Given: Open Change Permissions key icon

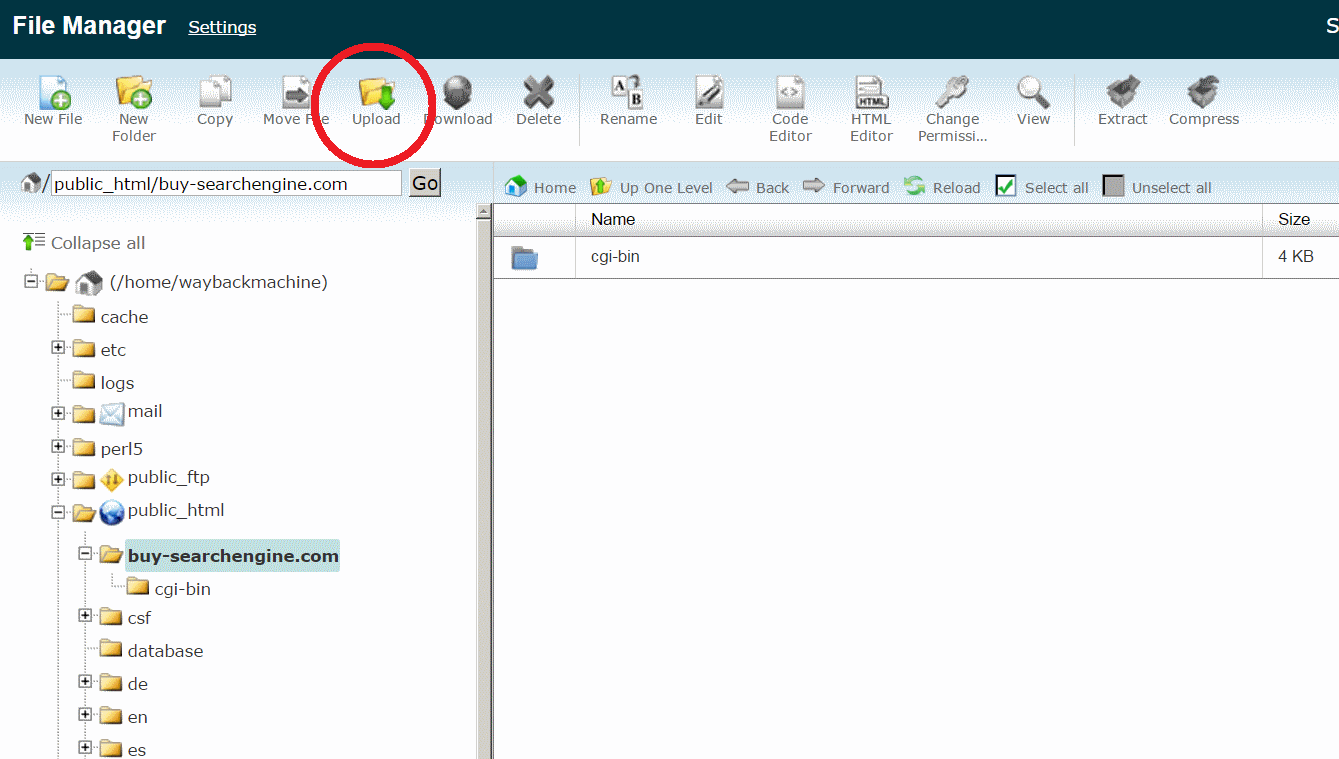Looking at the screenshot, I should coord(952,94).
